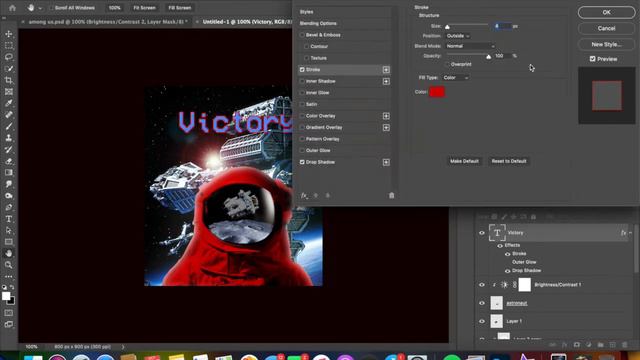Click the delete effect trash icon in Layer Style
640x360 pixels.
tap(391, 196)
